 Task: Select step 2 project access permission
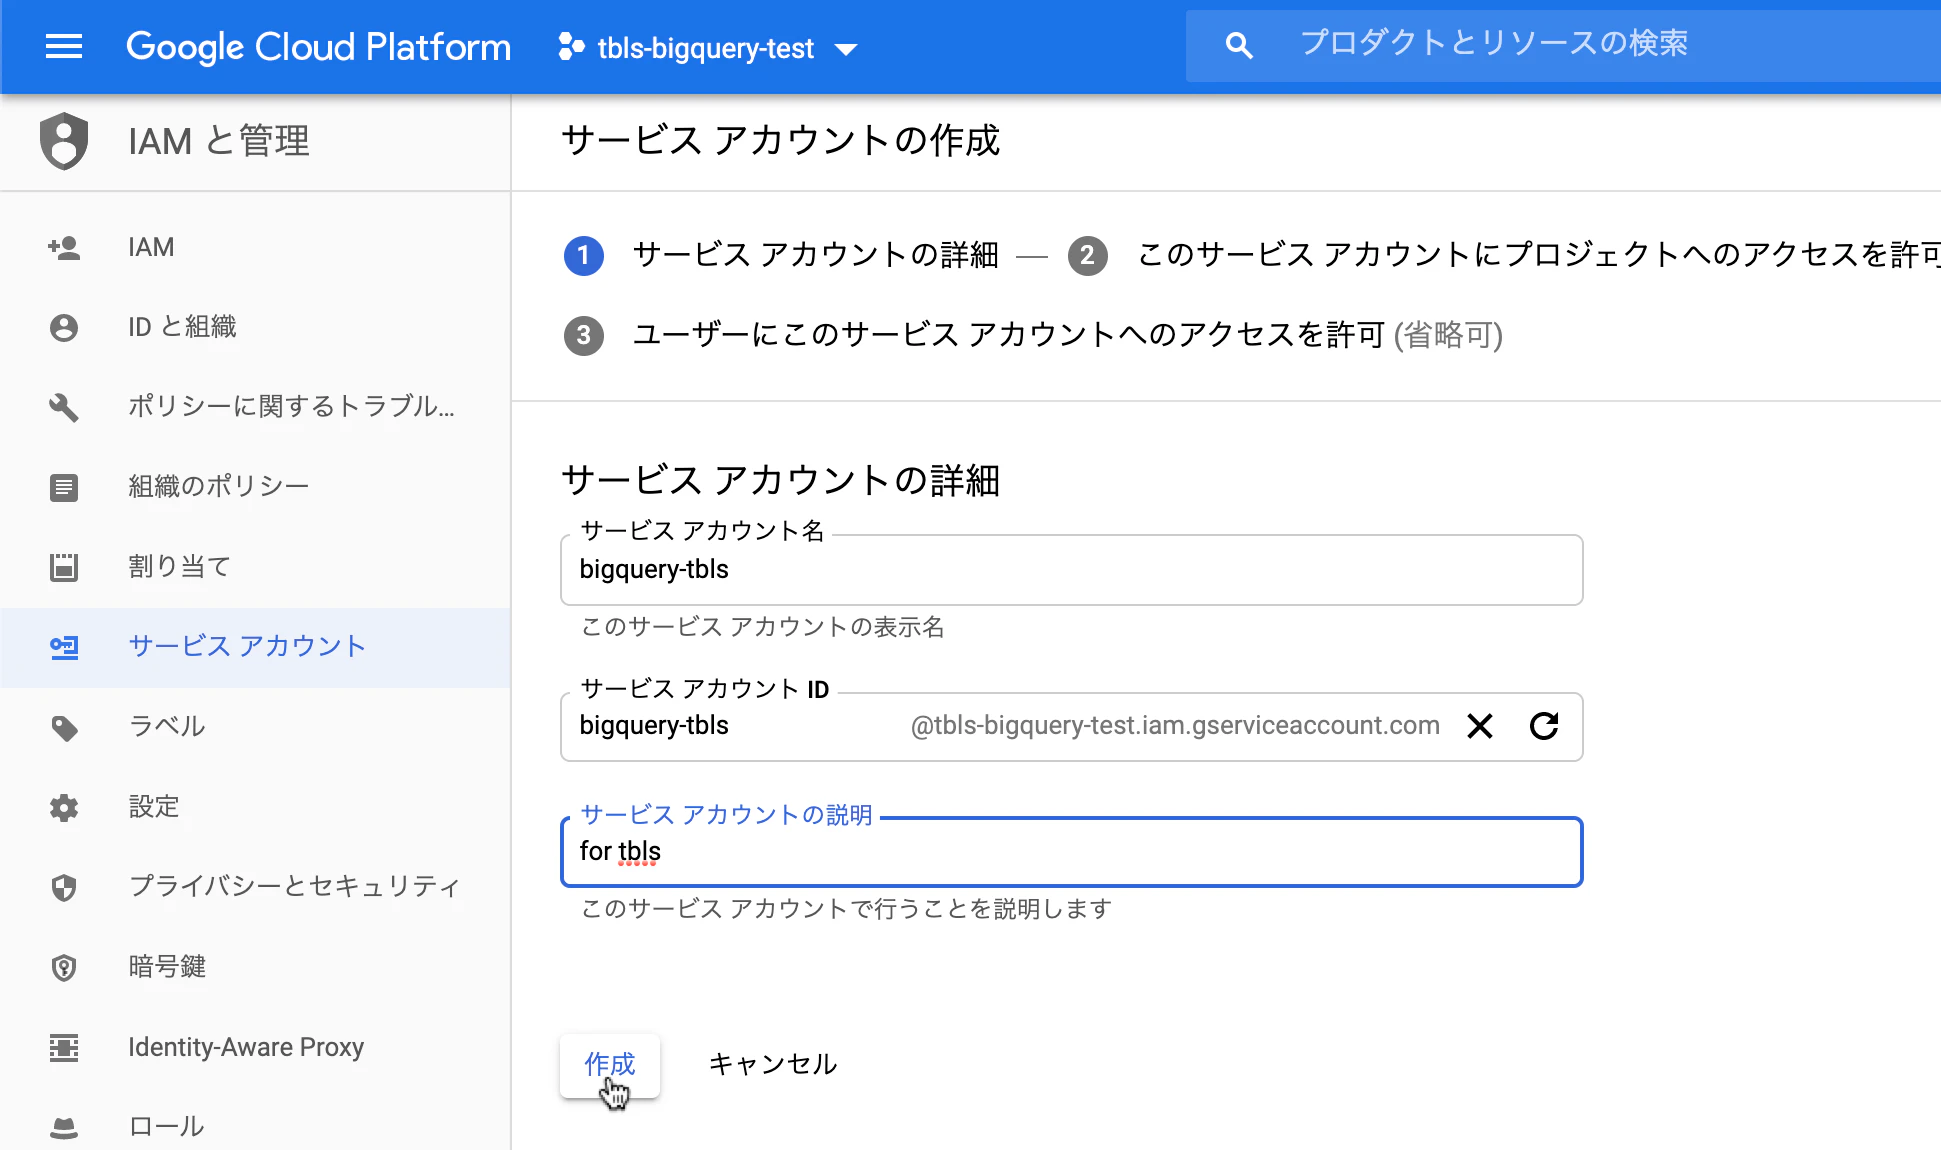(1504, 255)
